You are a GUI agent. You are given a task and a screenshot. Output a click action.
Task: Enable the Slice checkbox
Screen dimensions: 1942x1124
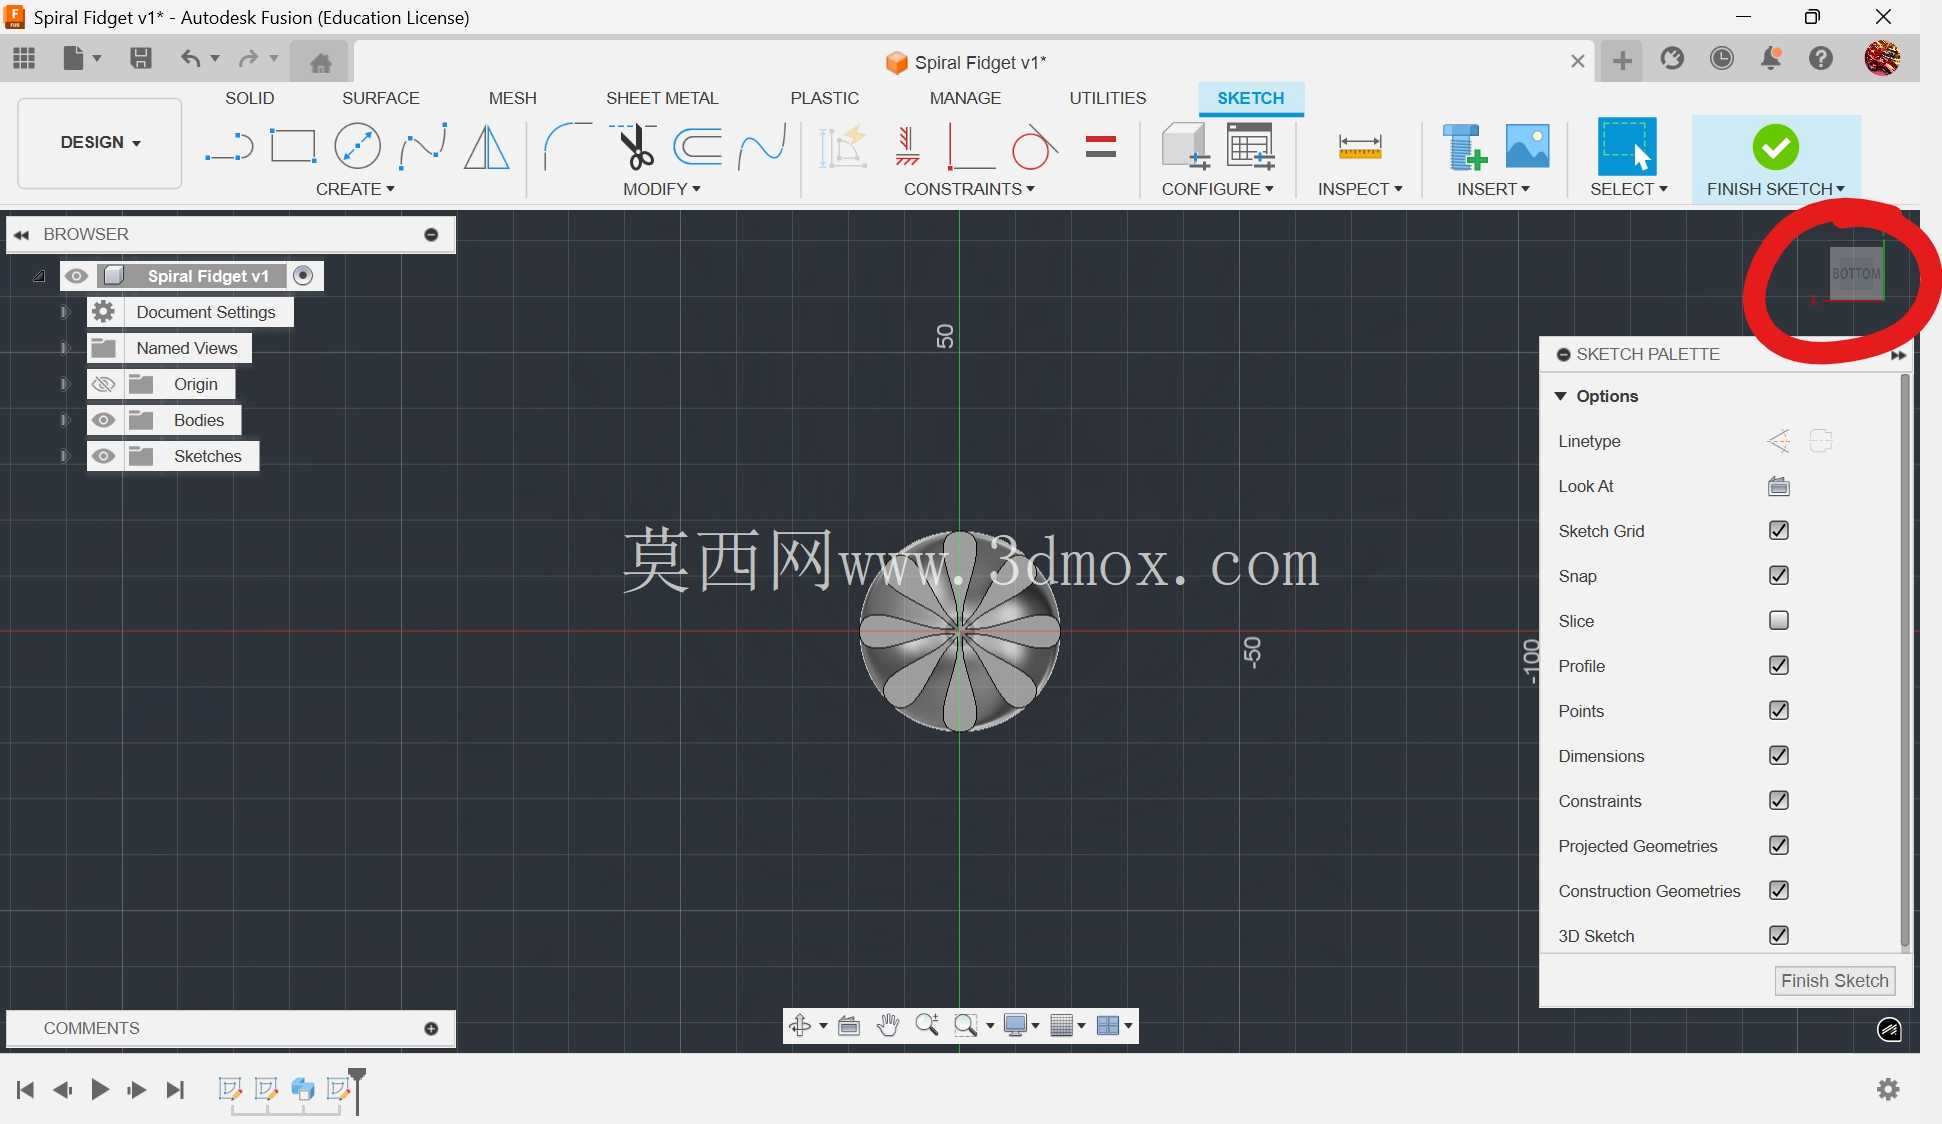[1778, 620]
